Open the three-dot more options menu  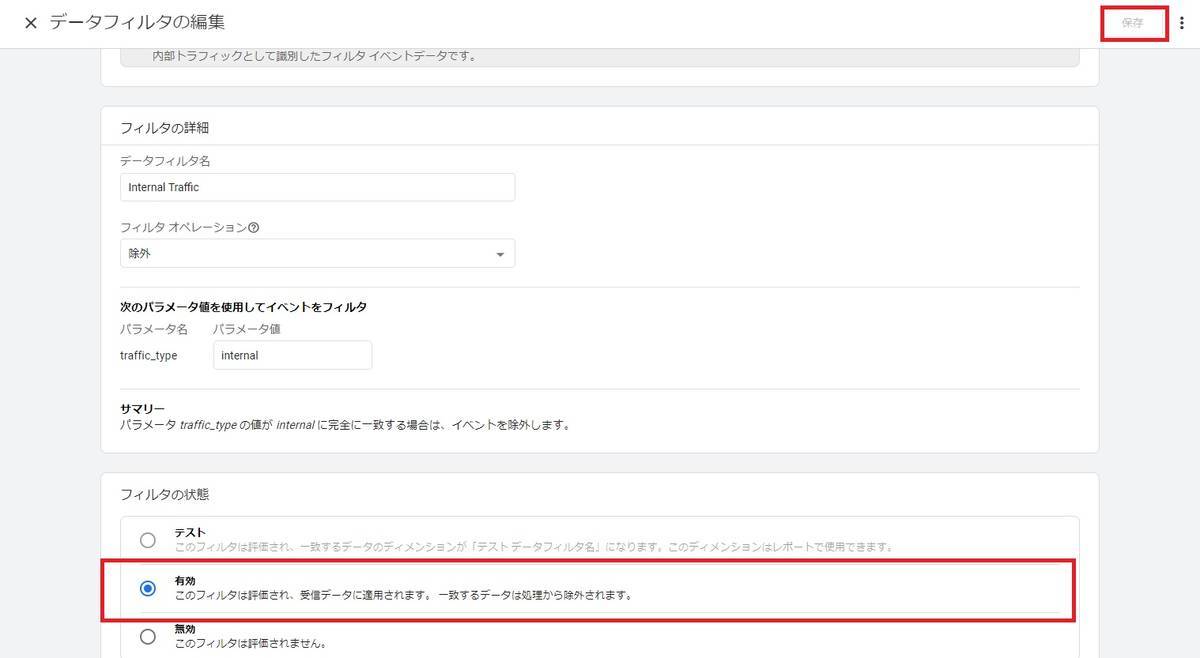(x=1181, y=23)
